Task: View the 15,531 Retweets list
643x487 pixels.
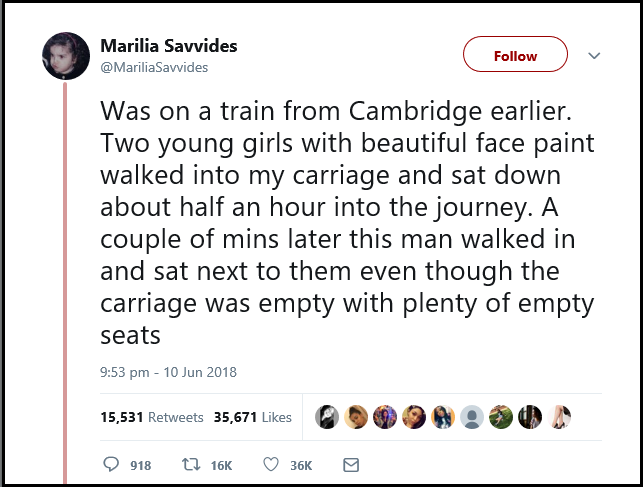Action: click(x=152, y=417)
